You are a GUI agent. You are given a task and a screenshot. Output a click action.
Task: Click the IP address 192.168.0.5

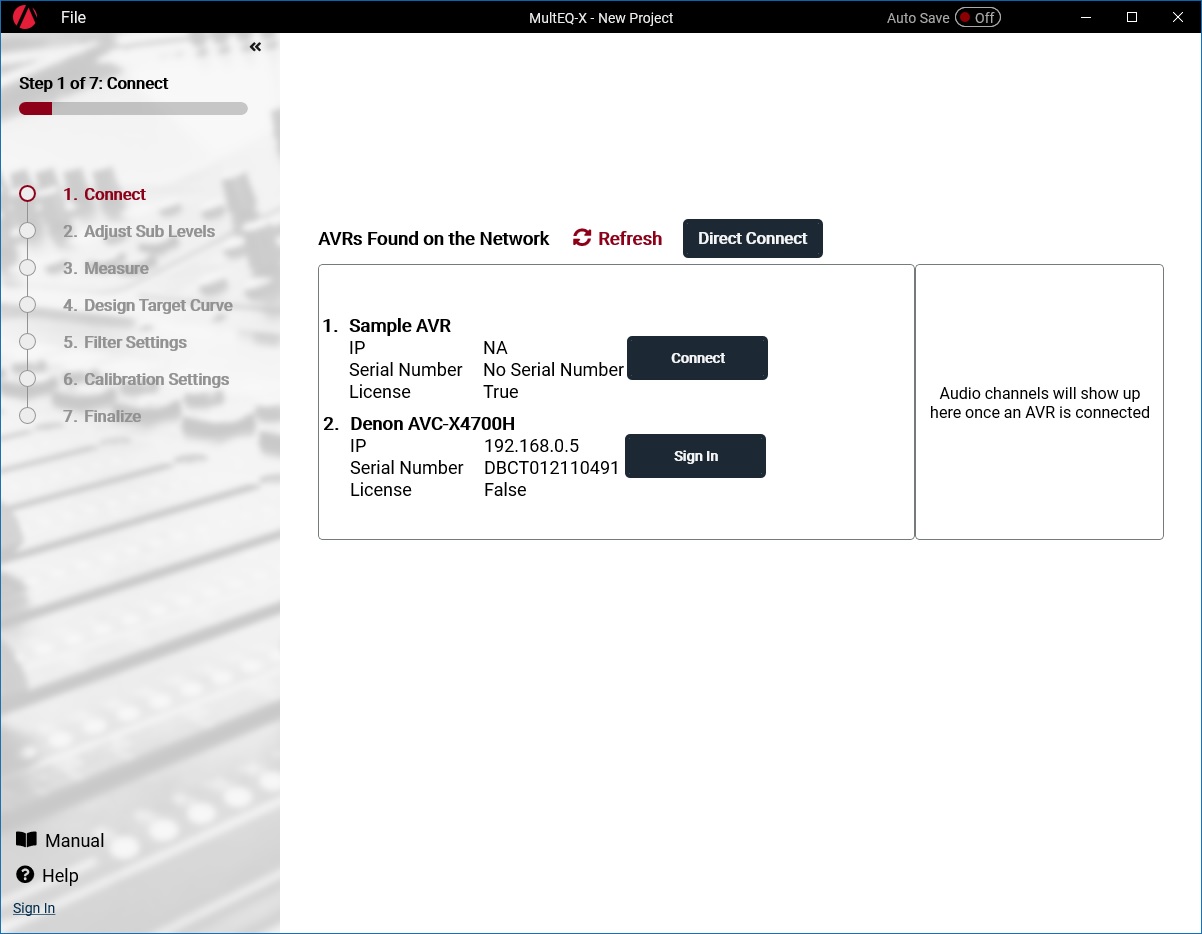coord(531,446)
